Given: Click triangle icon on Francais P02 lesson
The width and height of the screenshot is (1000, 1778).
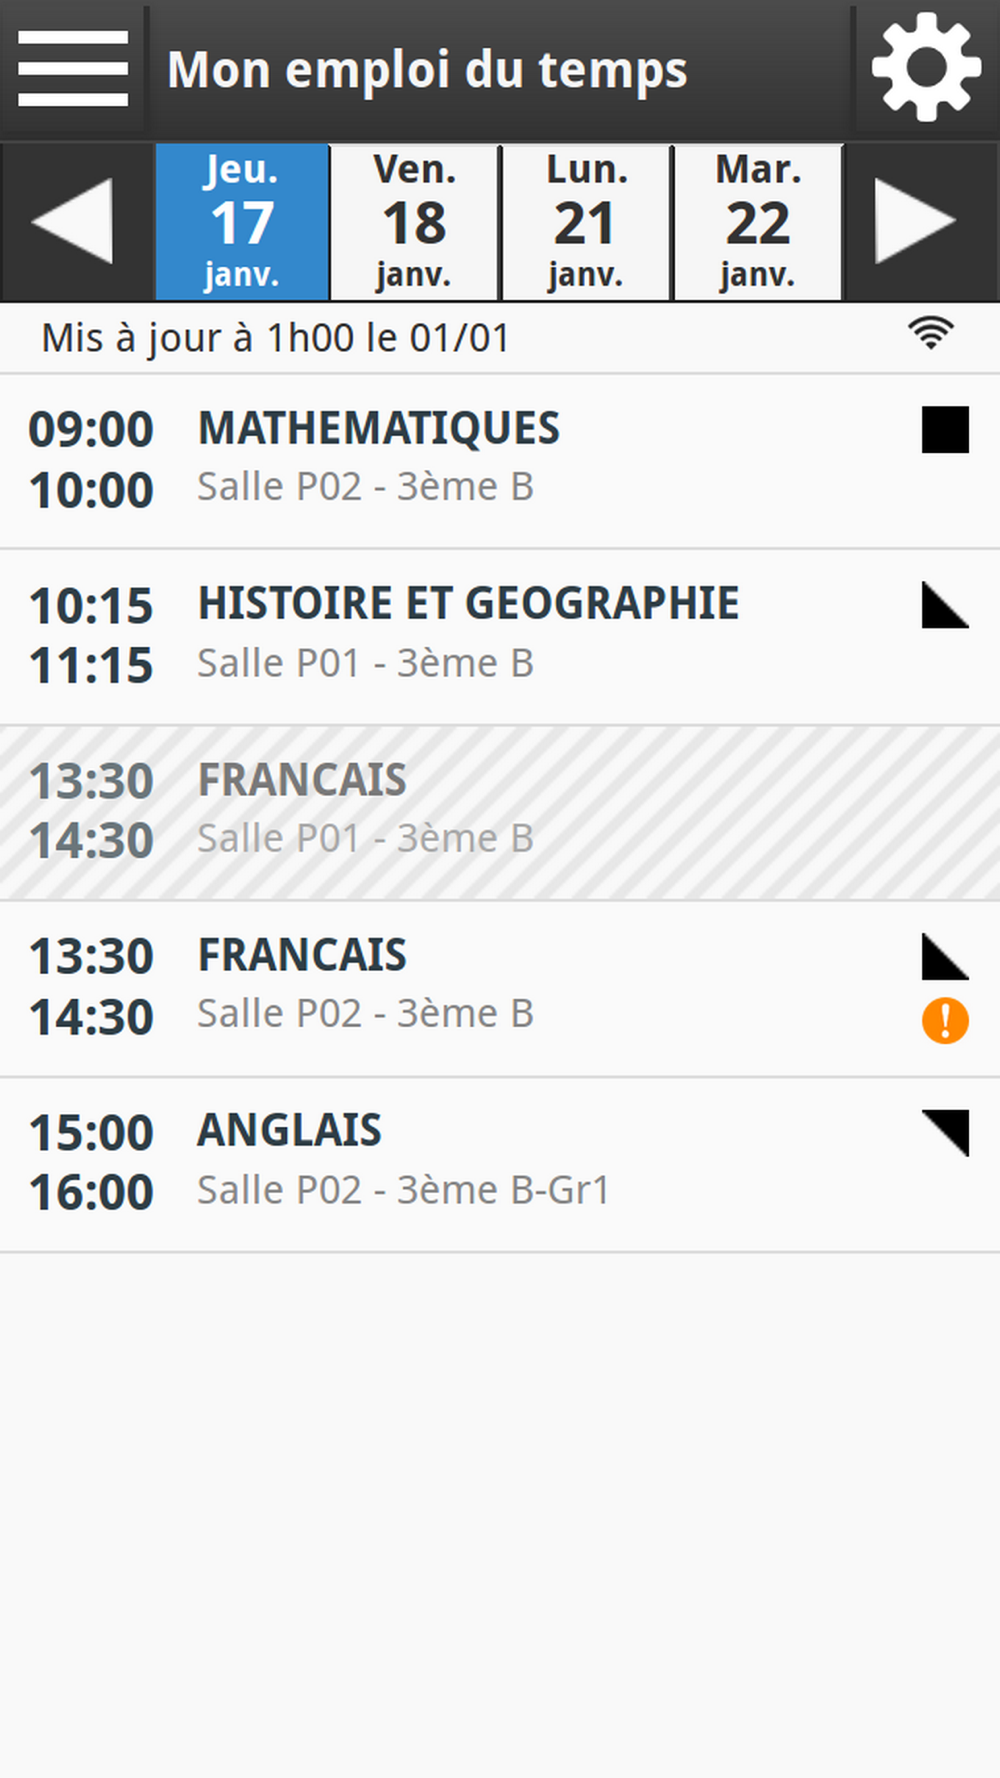Looking at the screenshot, I should (945, 957).
